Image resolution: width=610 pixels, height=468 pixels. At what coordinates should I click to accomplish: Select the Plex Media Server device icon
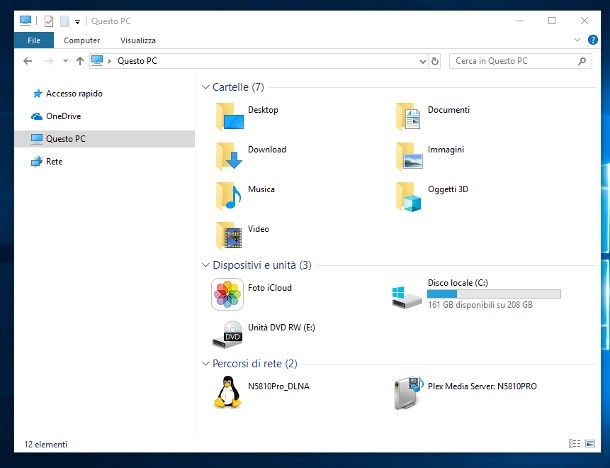click(408, 392)
